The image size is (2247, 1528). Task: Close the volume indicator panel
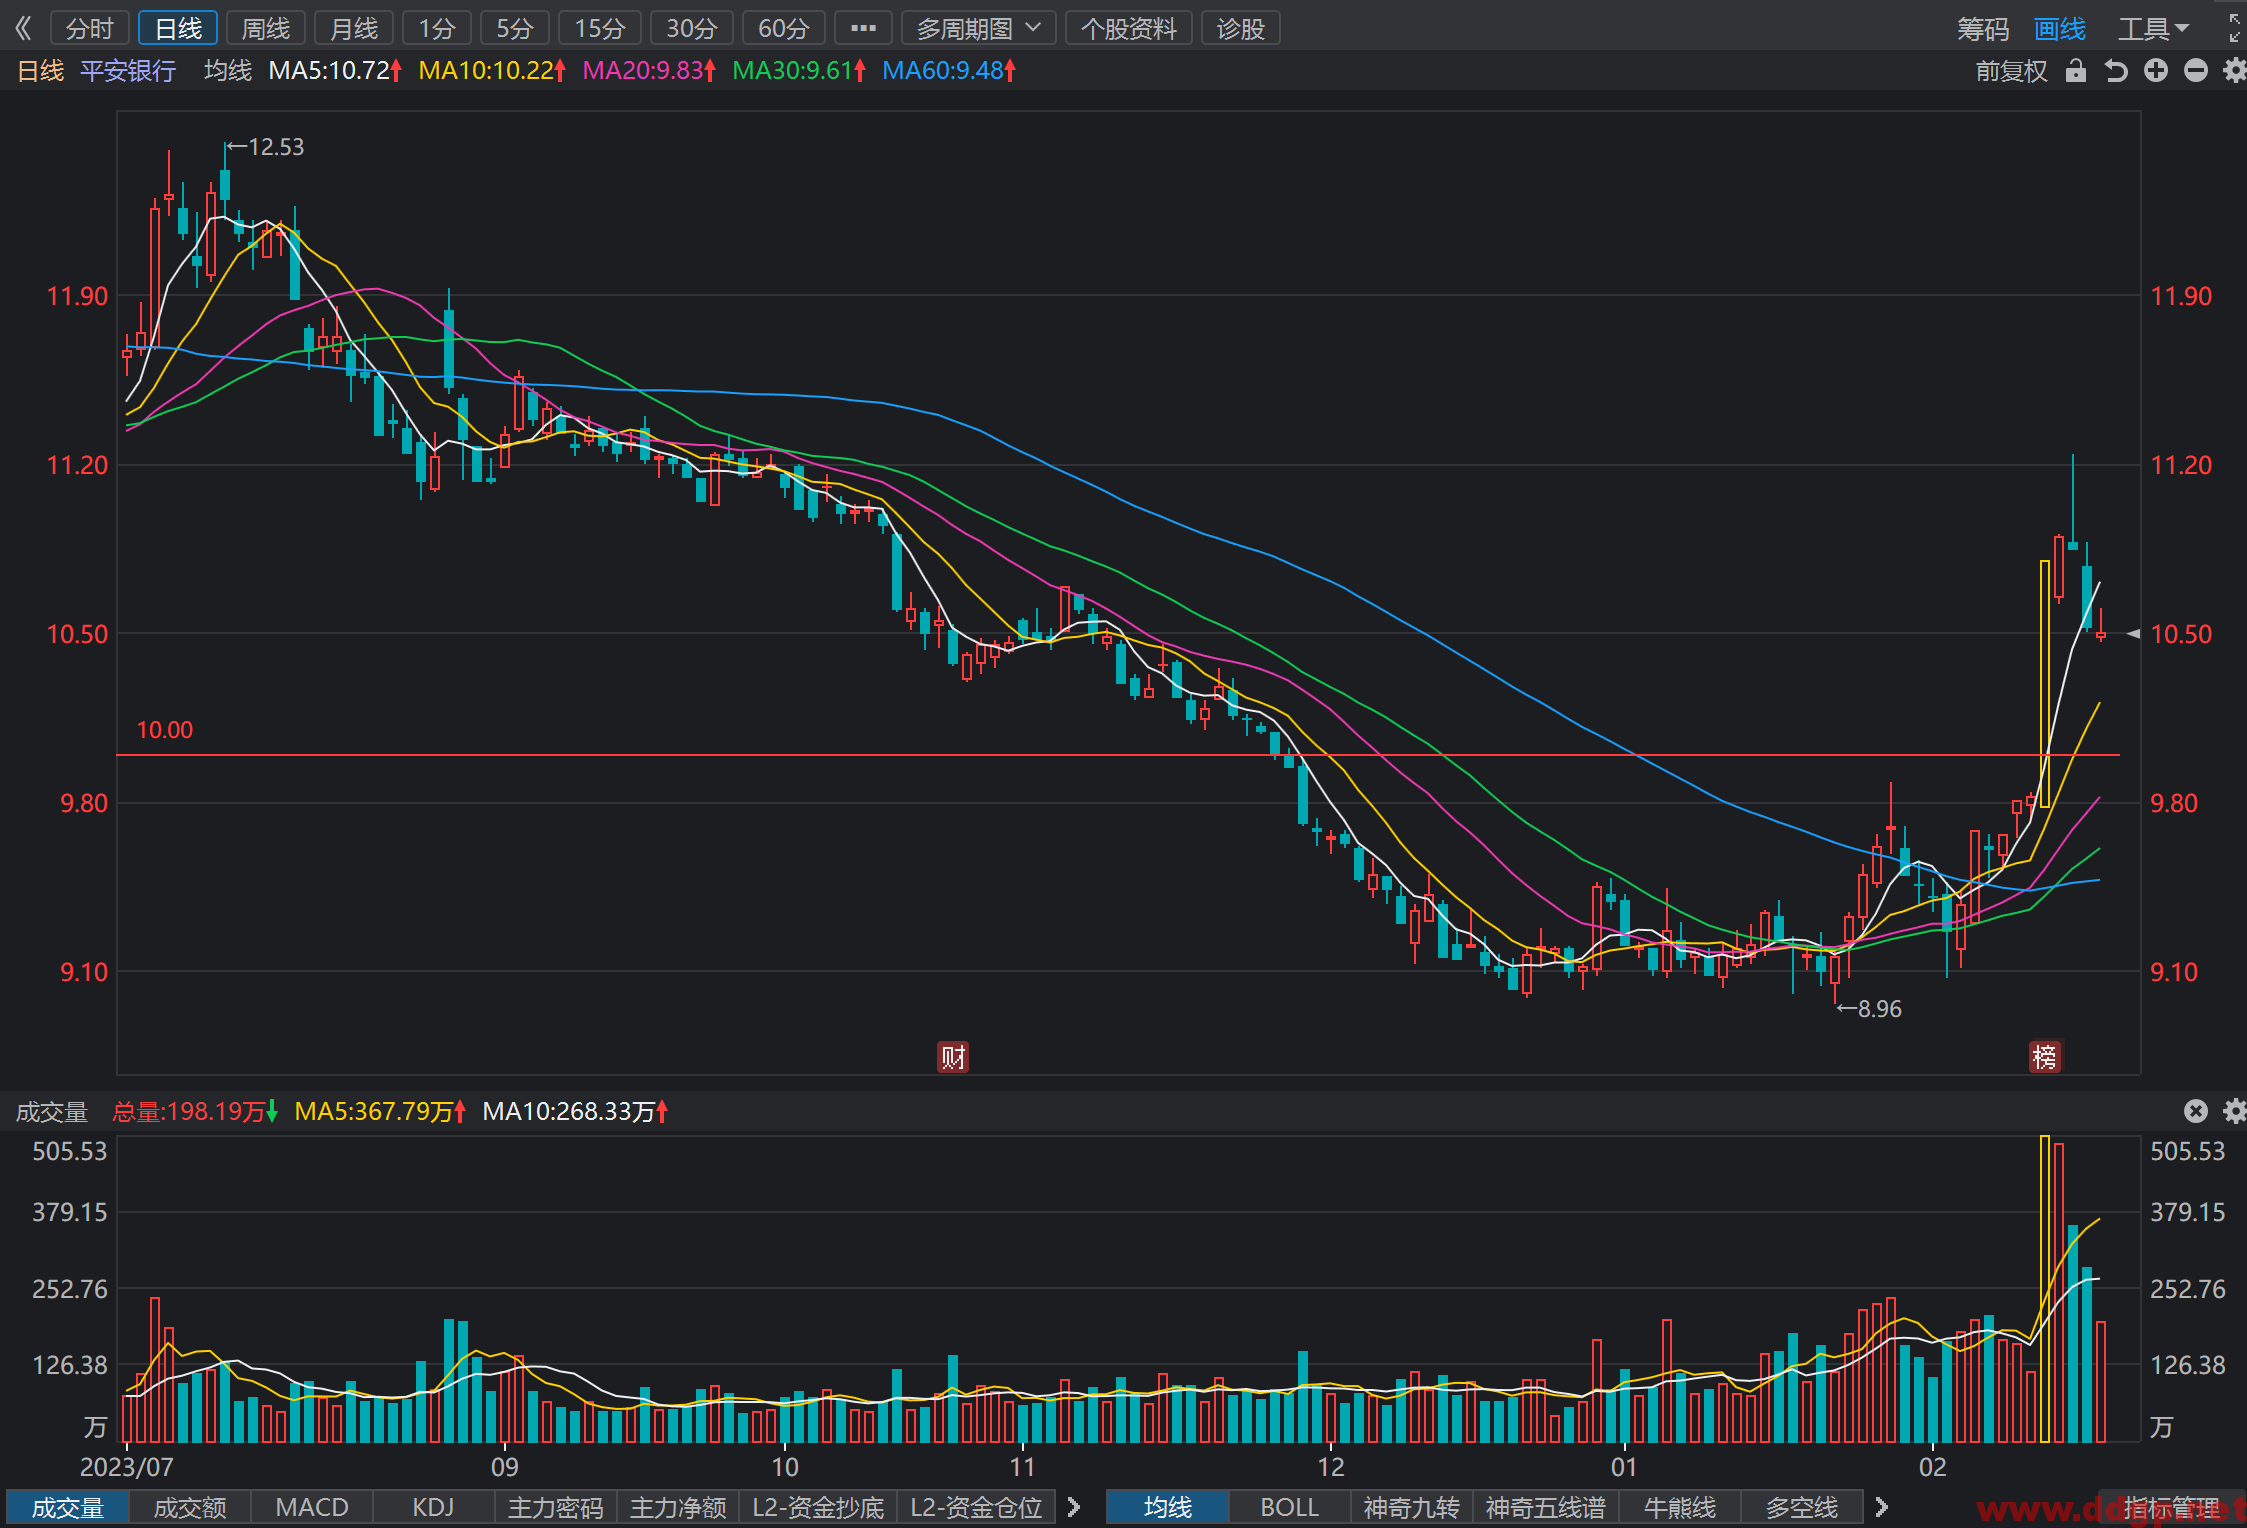point(2195,1111)
